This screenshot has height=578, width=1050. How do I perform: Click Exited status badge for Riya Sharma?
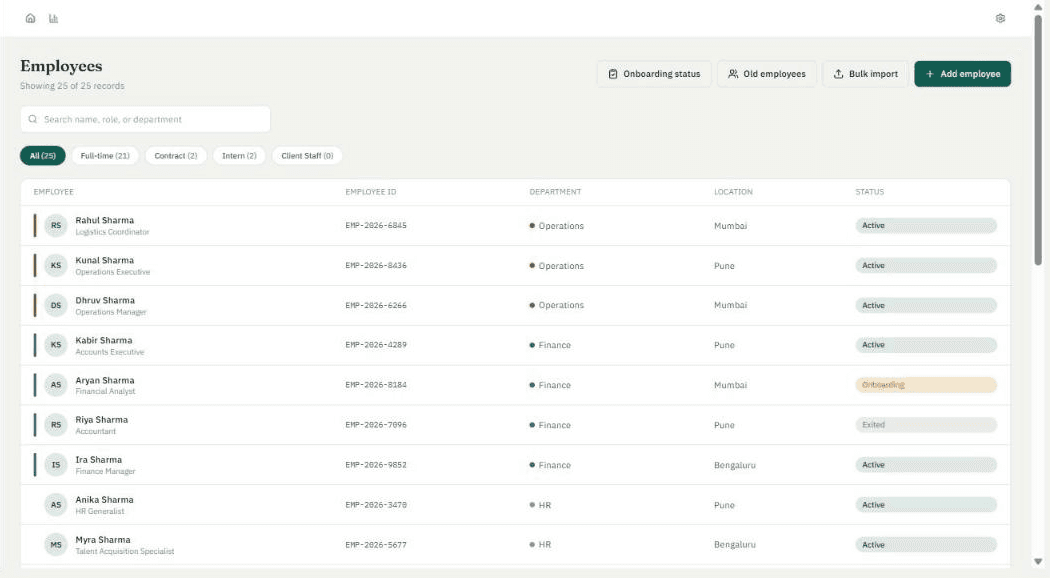[926, 425]
